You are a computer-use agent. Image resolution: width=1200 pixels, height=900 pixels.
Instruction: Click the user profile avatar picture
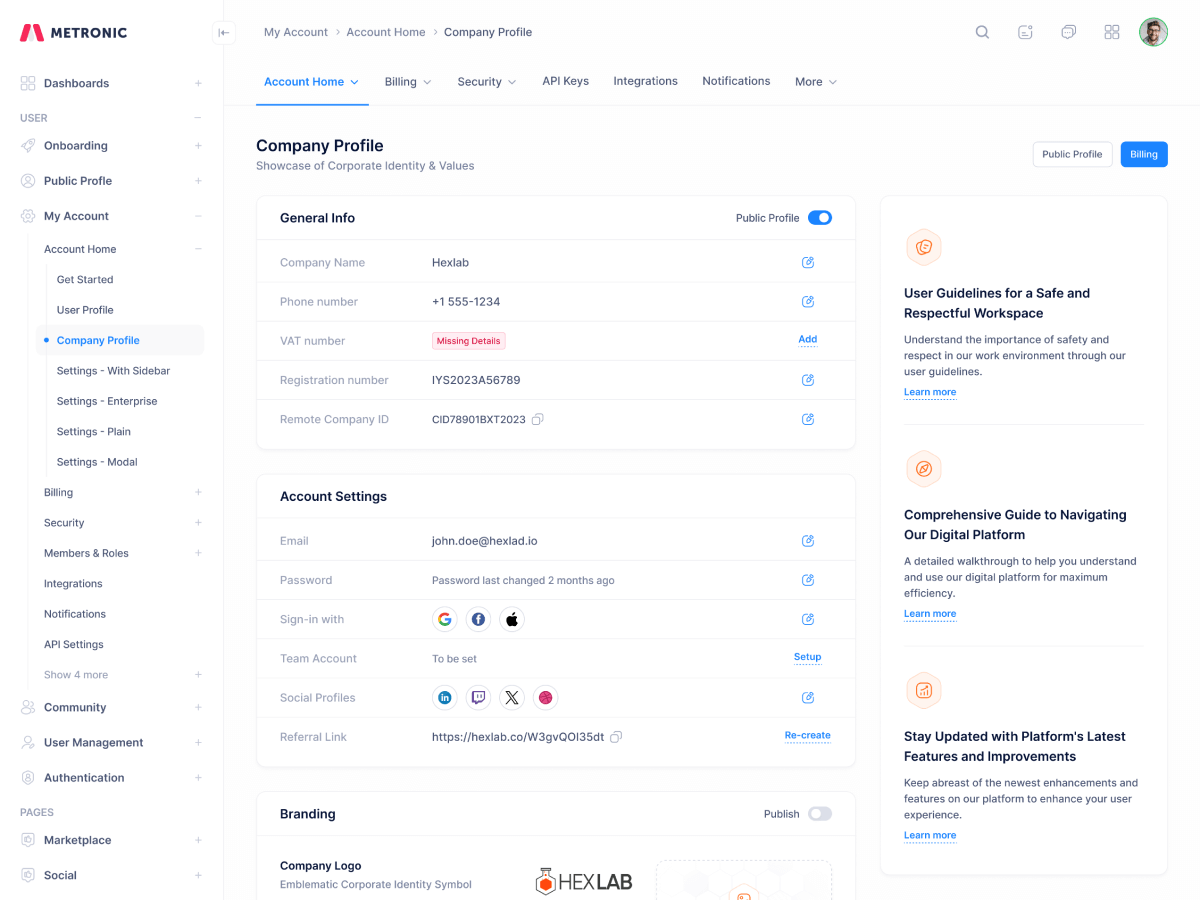(1153, 31)
